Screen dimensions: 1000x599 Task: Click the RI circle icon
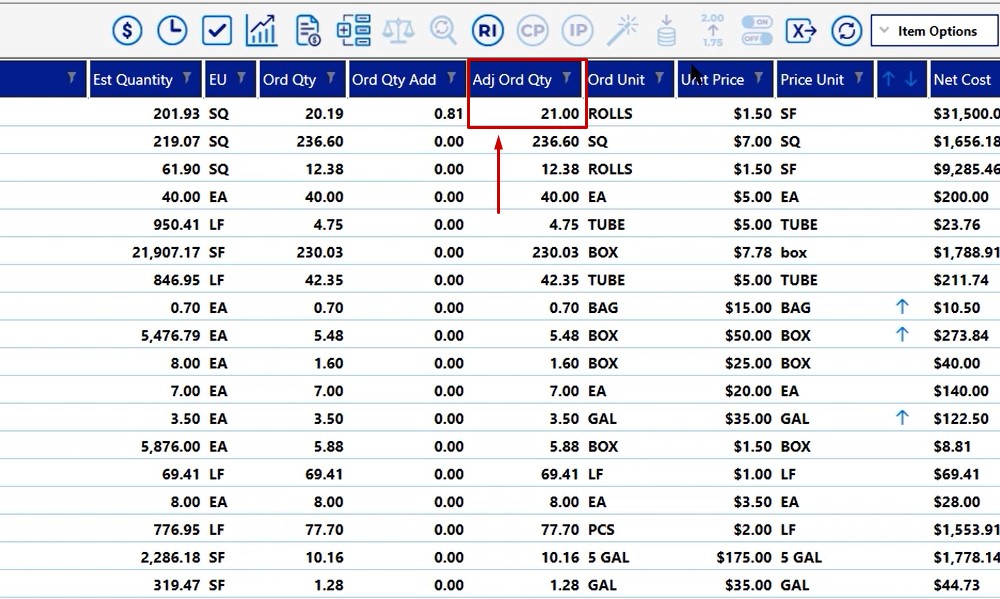pyautogui.click(x=488, y=31)
